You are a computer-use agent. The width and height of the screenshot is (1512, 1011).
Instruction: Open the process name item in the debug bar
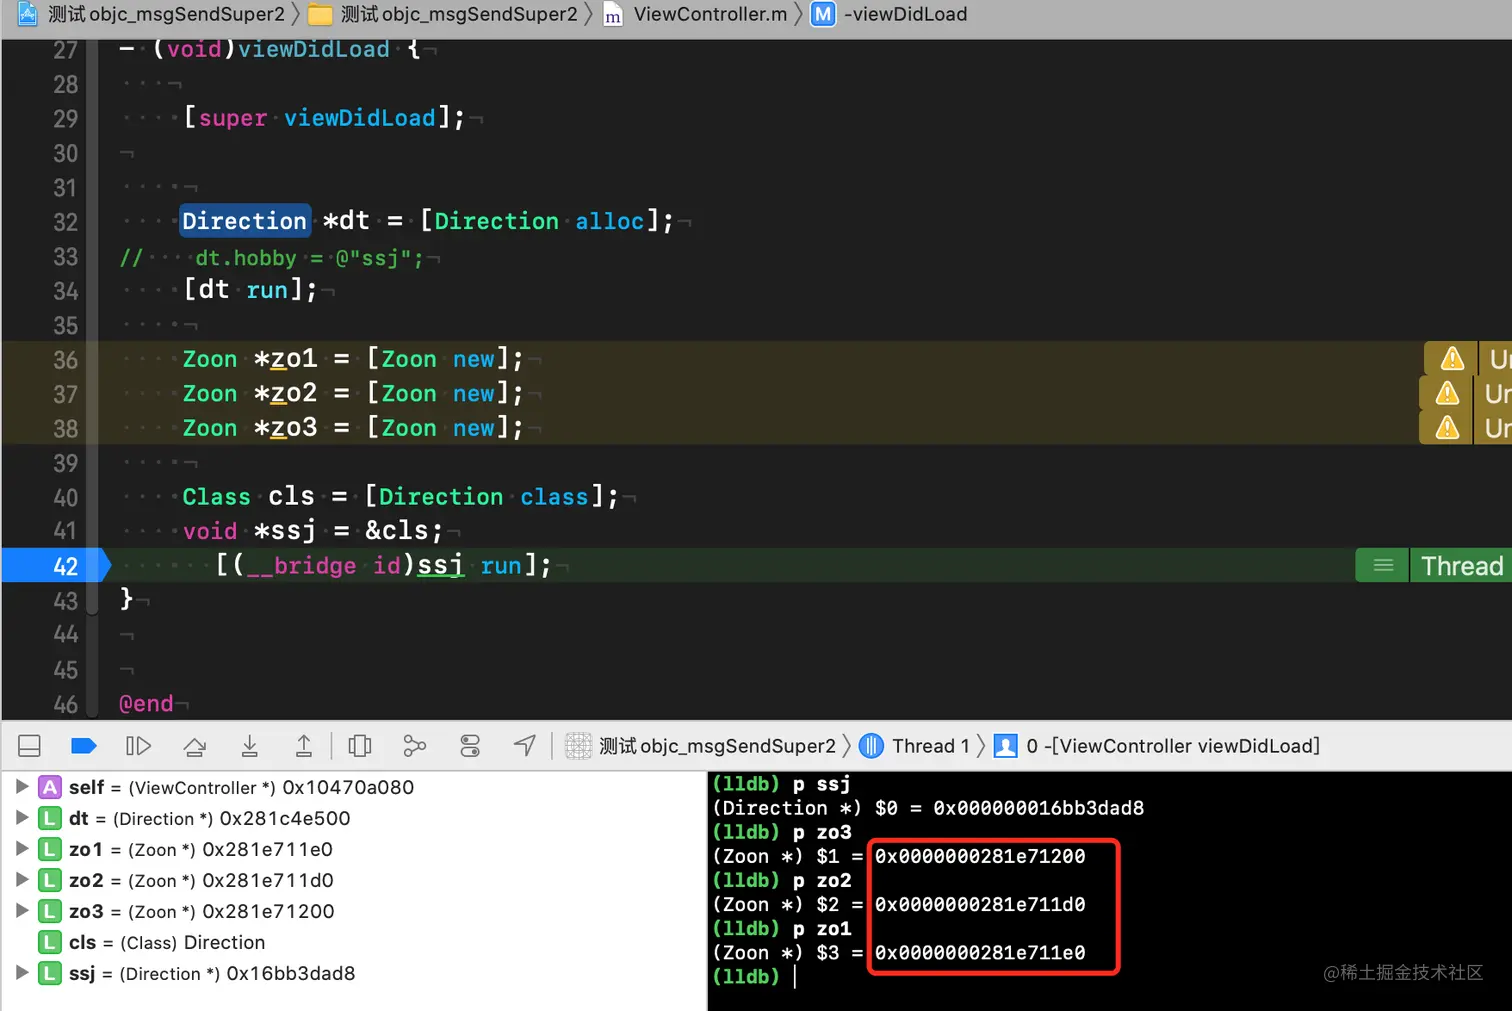point(717,746)
